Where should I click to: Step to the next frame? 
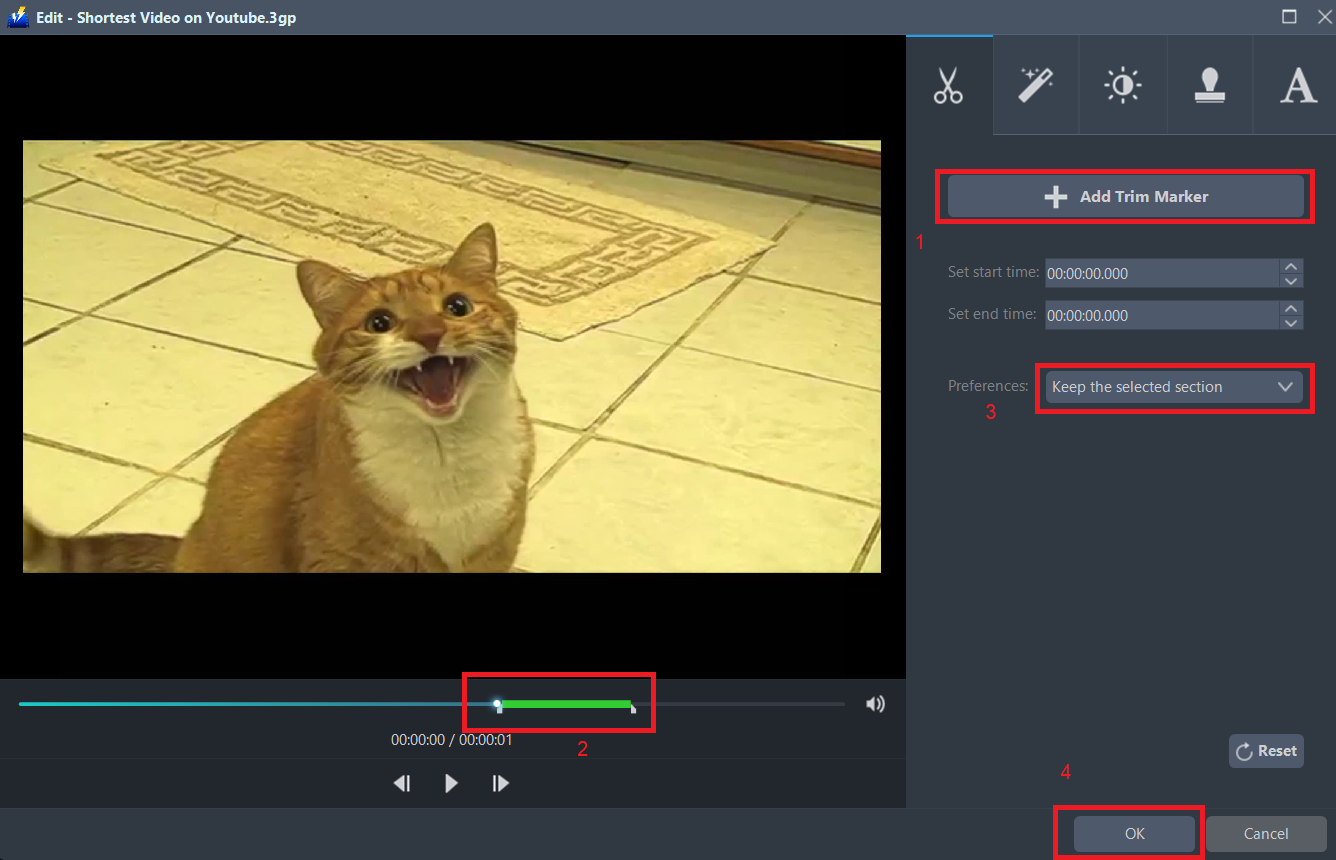point(501,783)
